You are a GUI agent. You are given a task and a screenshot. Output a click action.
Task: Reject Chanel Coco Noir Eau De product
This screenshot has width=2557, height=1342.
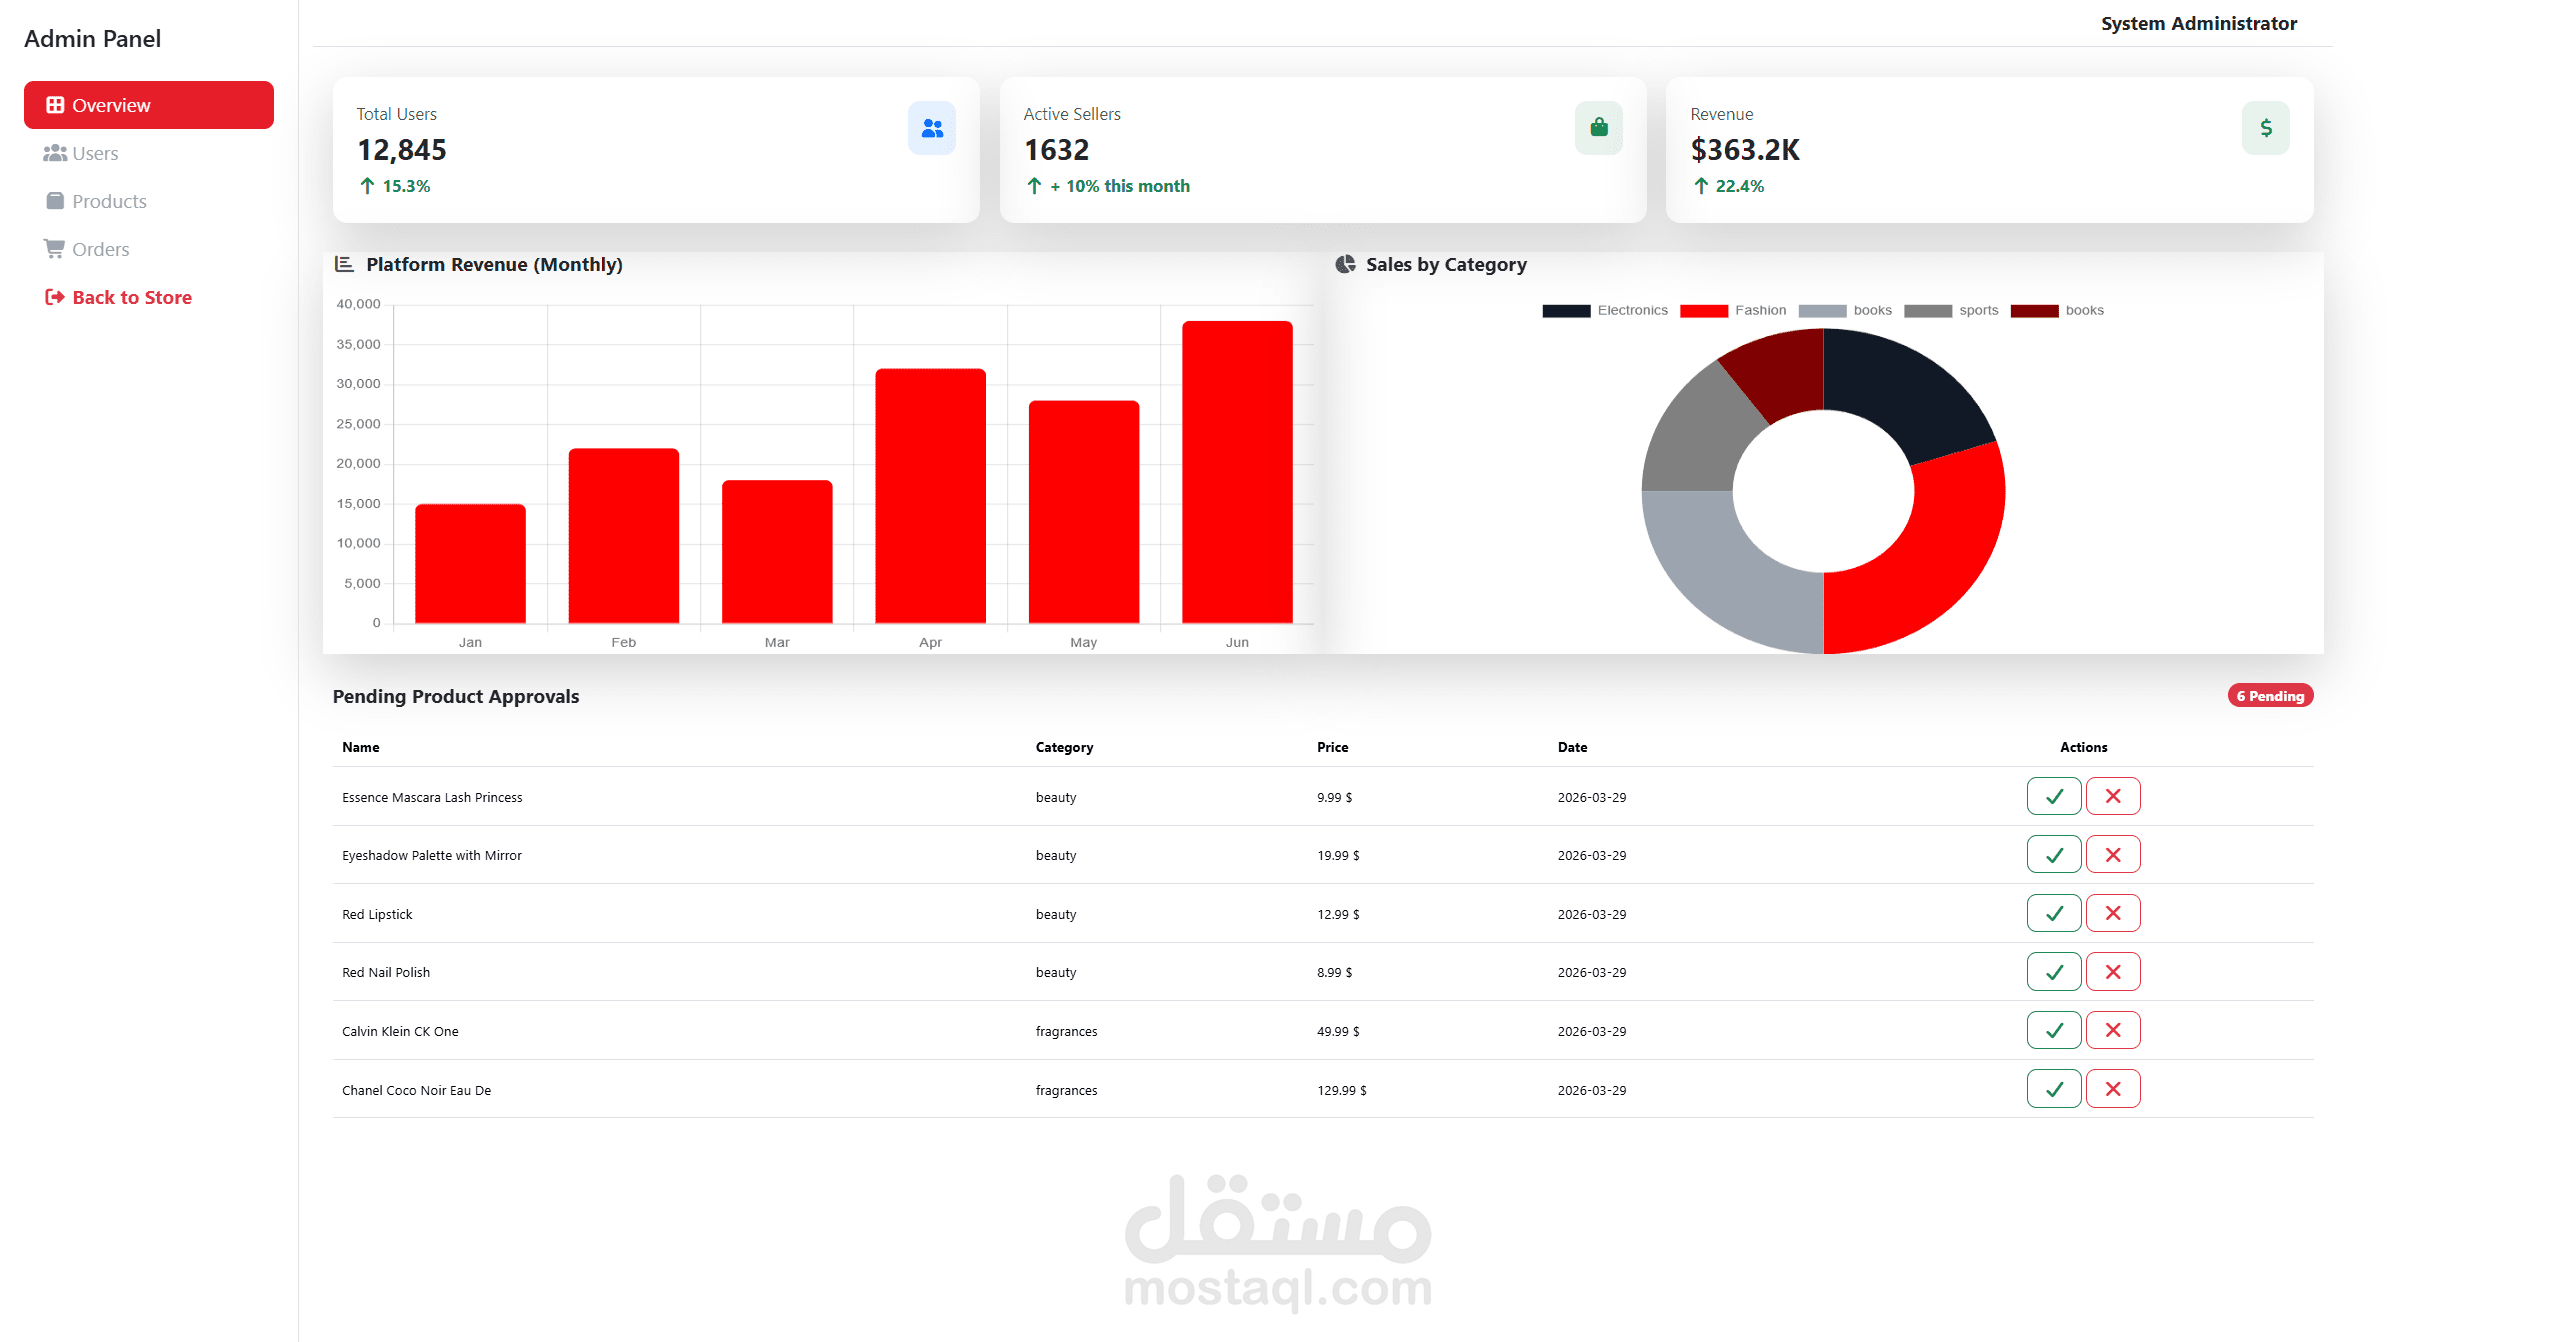point(2112,1089)
